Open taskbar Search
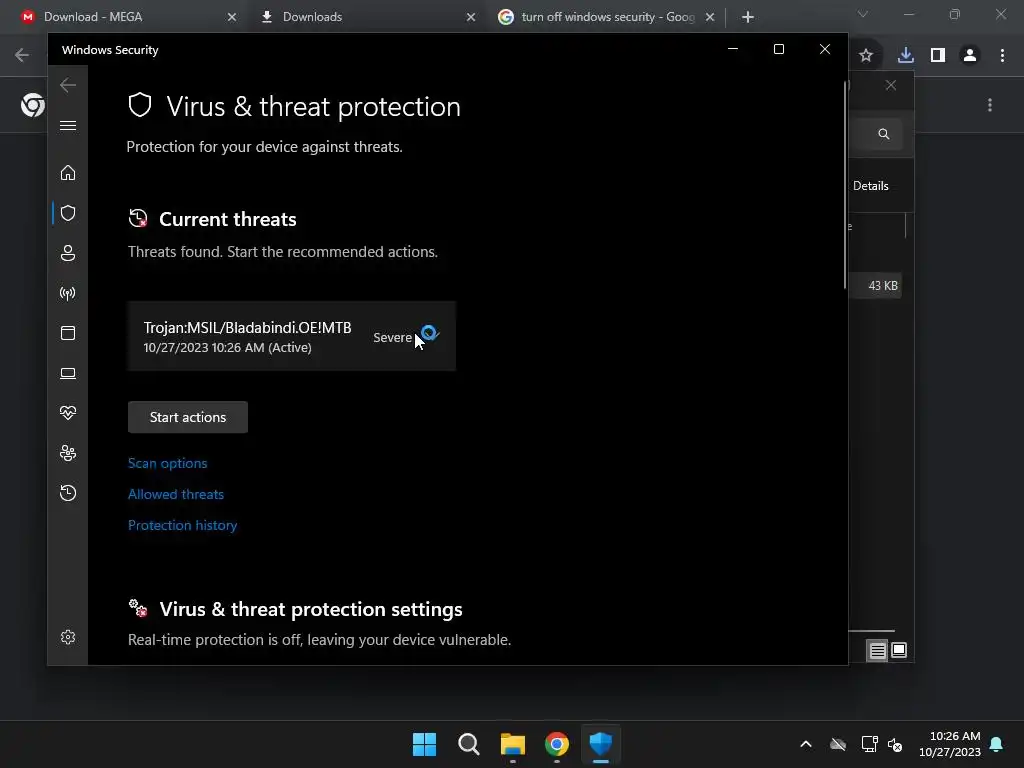The height and width of the screenshot is (768, 1024). click(x=469, y=744)
